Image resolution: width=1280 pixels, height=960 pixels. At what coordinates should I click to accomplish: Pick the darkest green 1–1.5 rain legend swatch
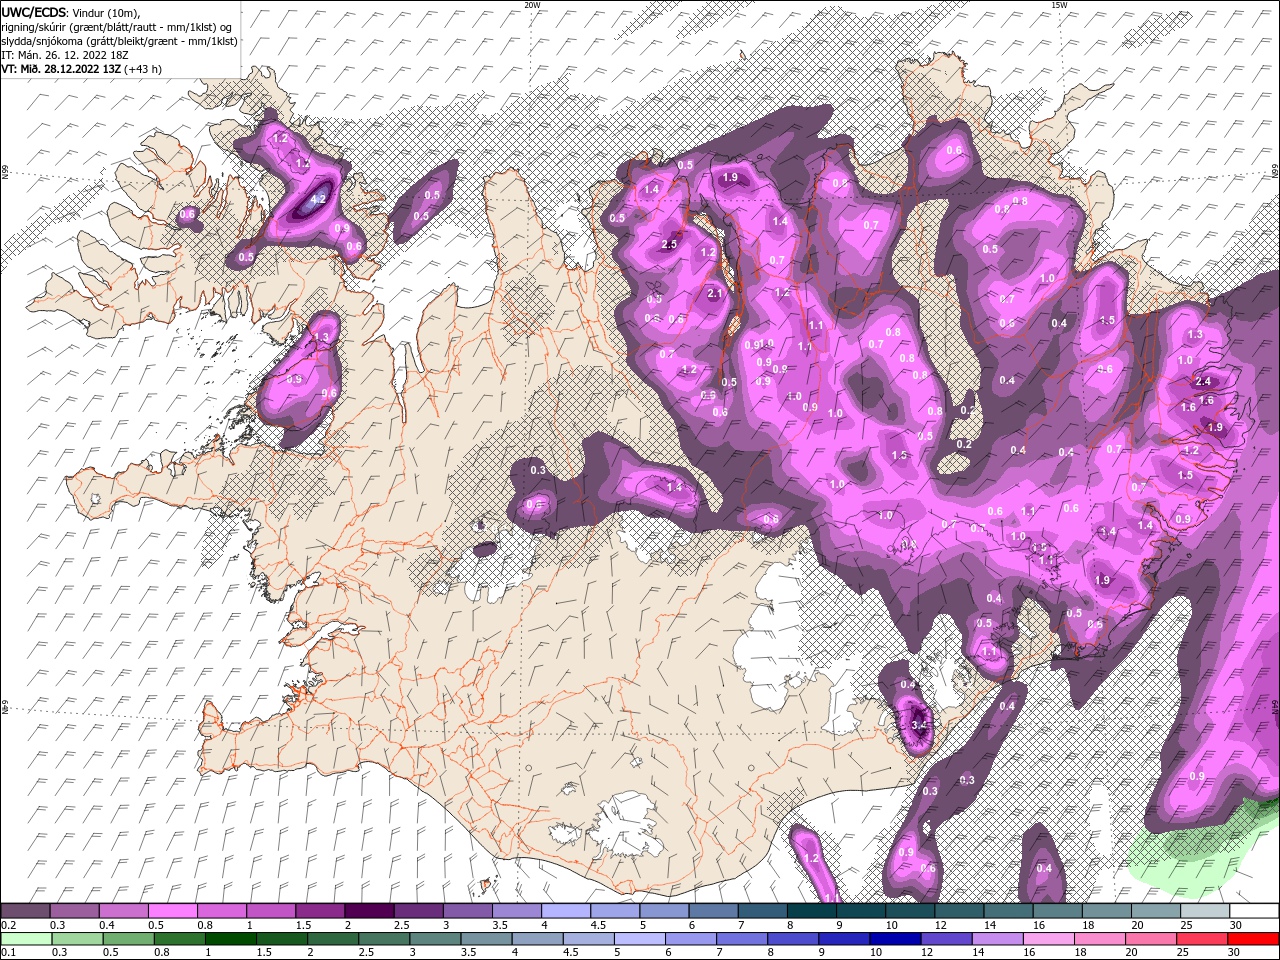point(230,938)
